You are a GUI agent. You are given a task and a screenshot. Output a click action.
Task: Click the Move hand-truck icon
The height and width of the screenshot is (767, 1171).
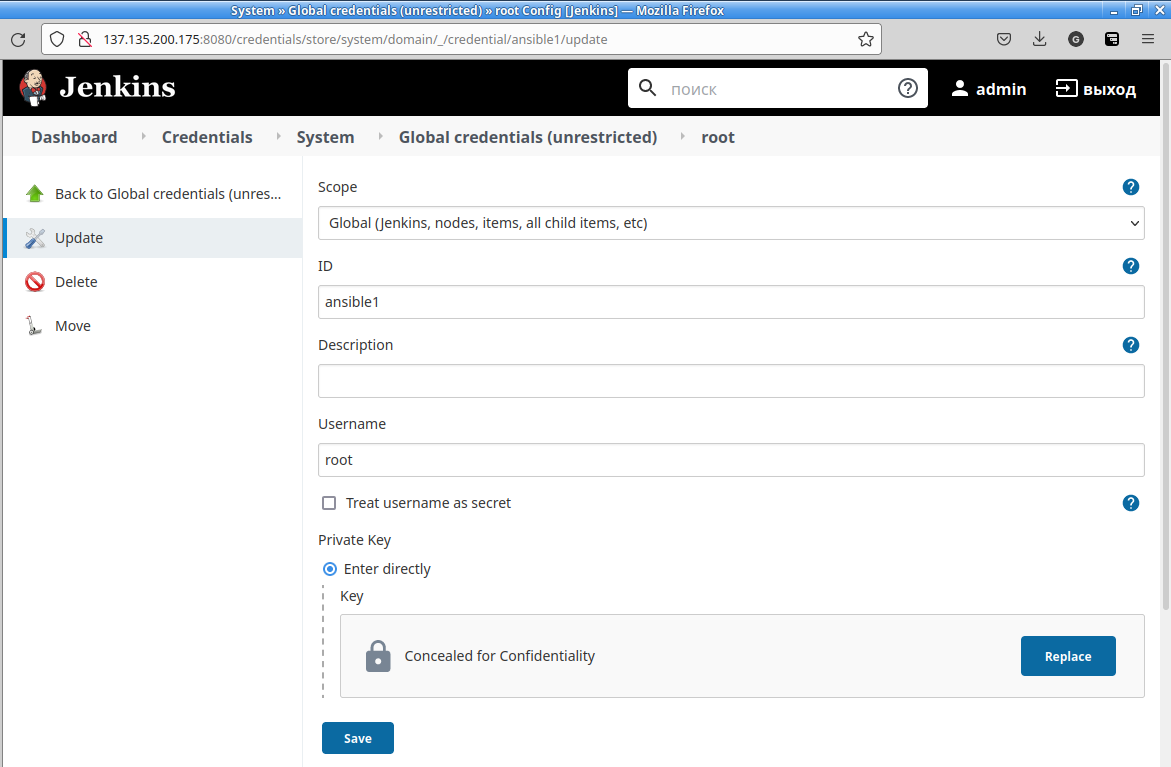34,326
